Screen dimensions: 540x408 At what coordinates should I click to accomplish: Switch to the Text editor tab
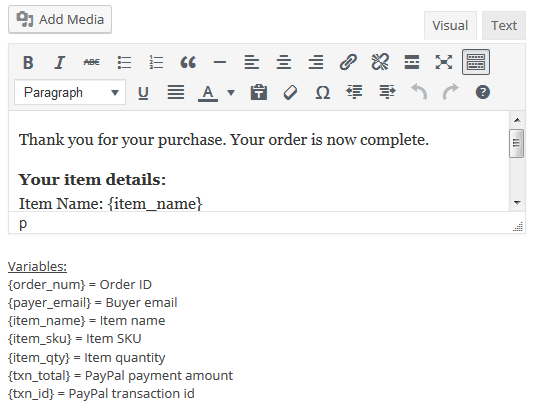click(x=504, y=25)
